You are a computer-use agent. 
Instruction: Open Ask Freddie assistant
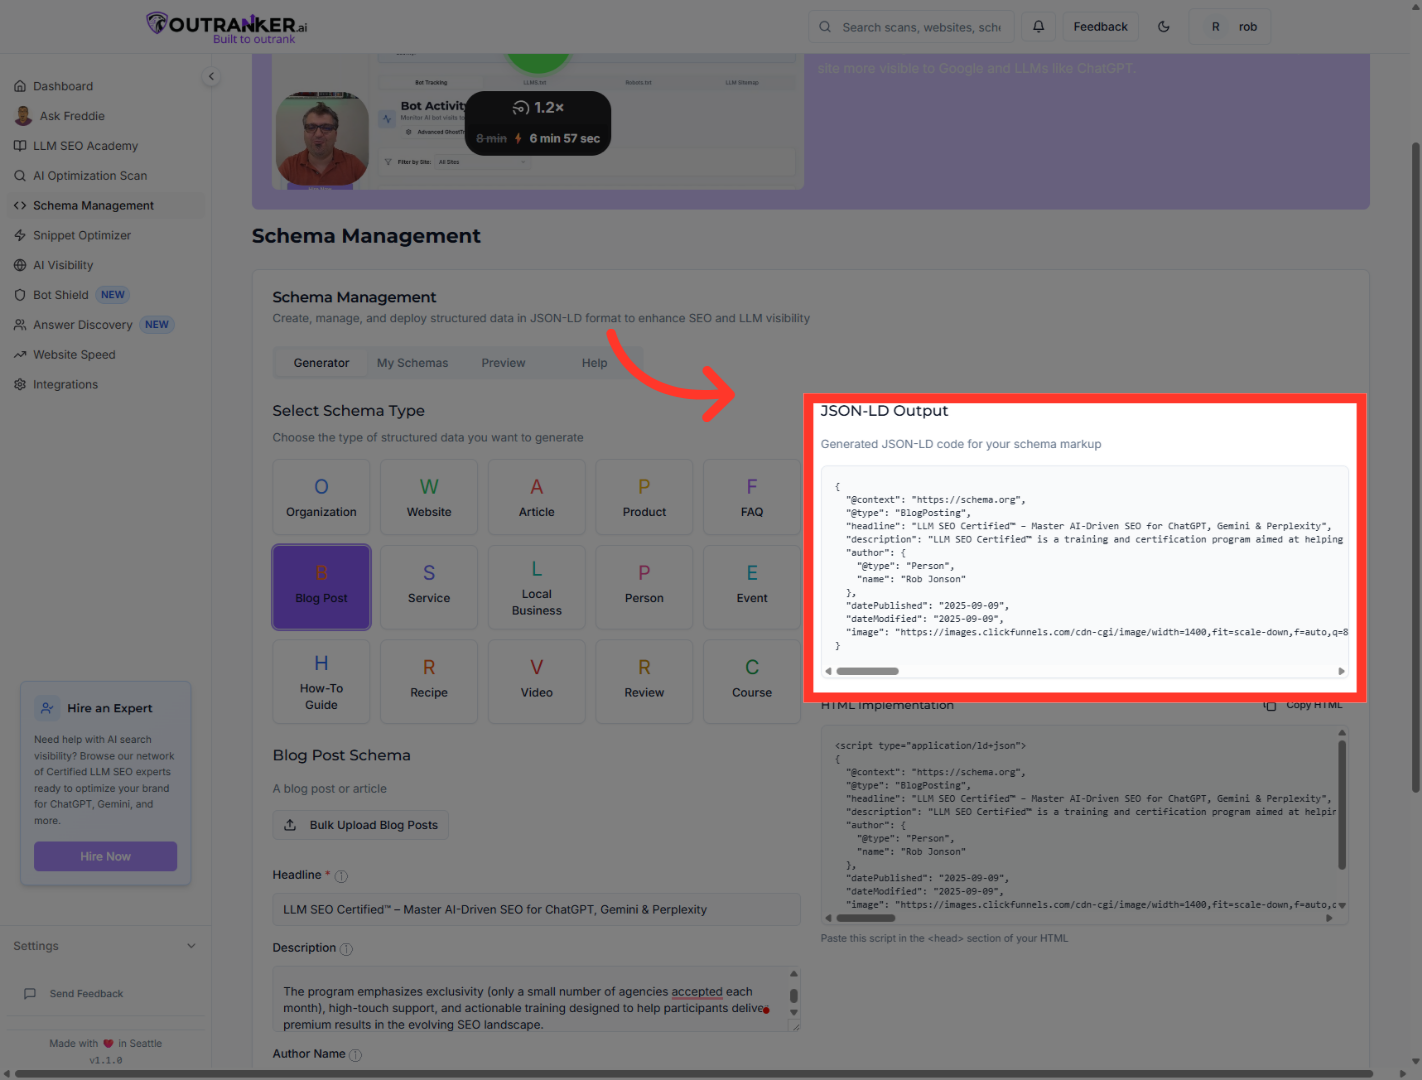click(72, 116)
